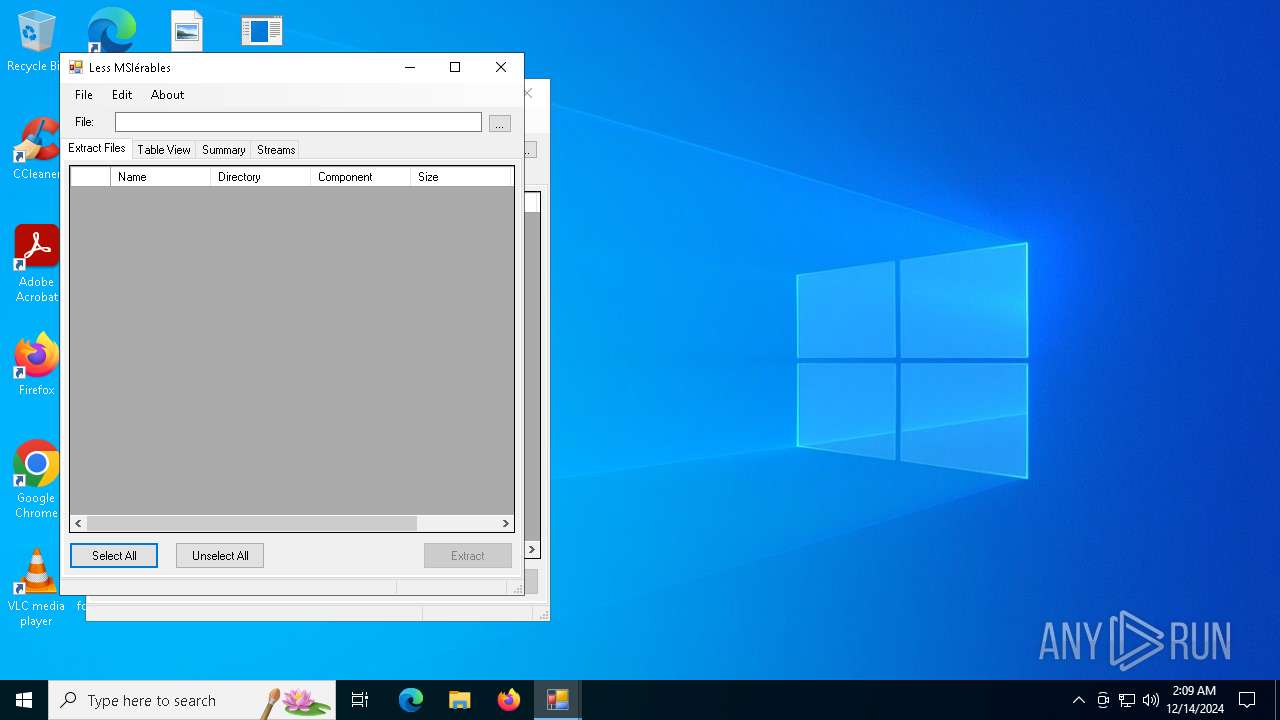
Task: Switch to the Extract Files tab
Action: (97, 148)
